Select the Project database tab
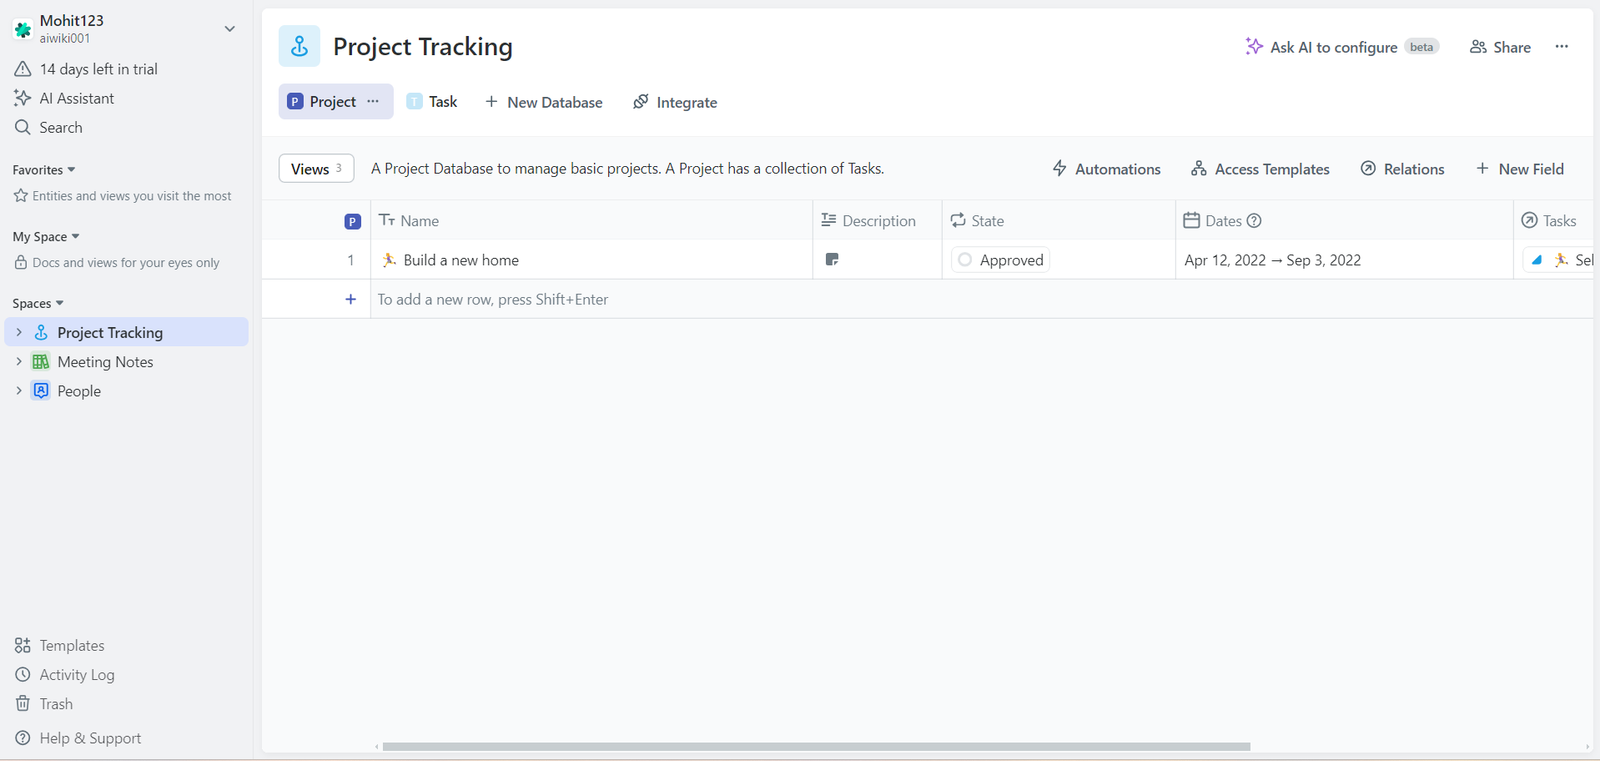 pos(322,102)
